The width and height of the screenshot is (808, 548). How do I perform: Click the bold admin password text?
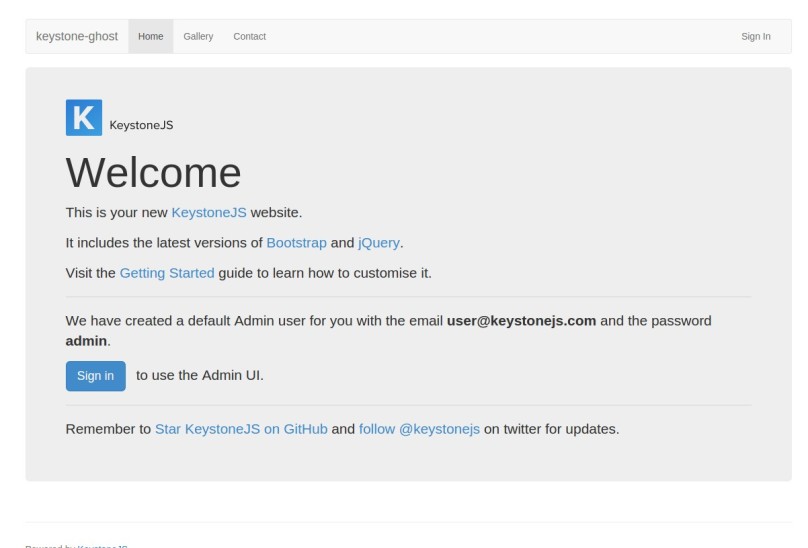(86, 341)
